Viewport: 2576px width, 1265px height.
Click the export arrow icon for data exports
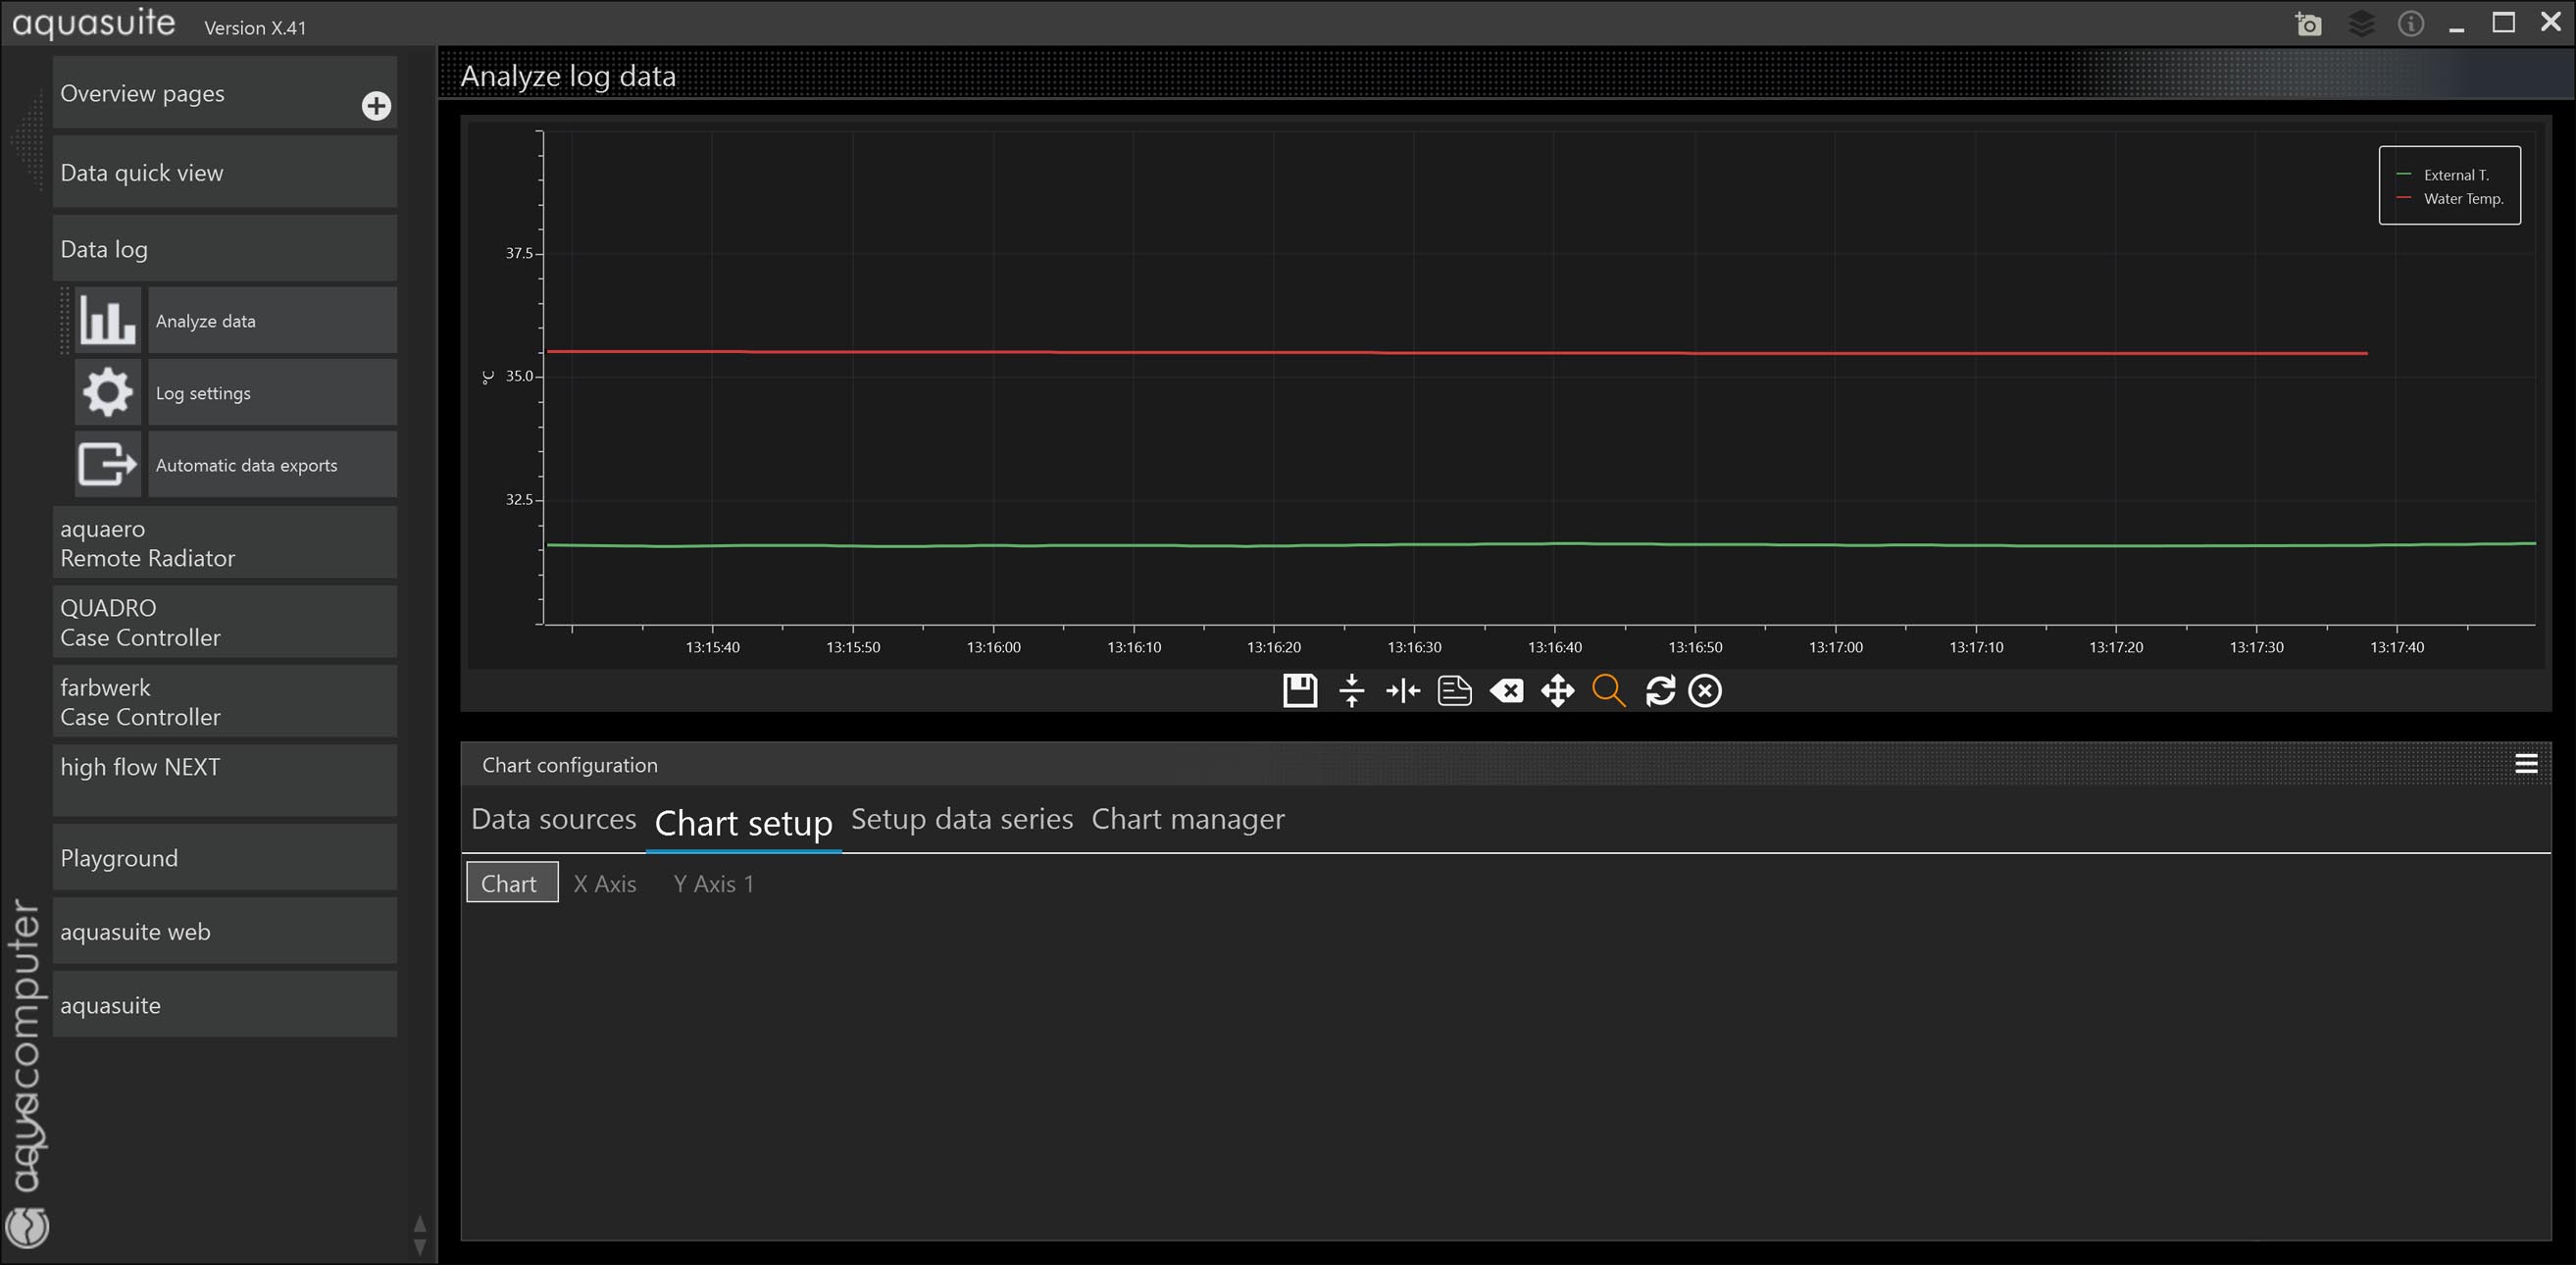click(108, 464)
